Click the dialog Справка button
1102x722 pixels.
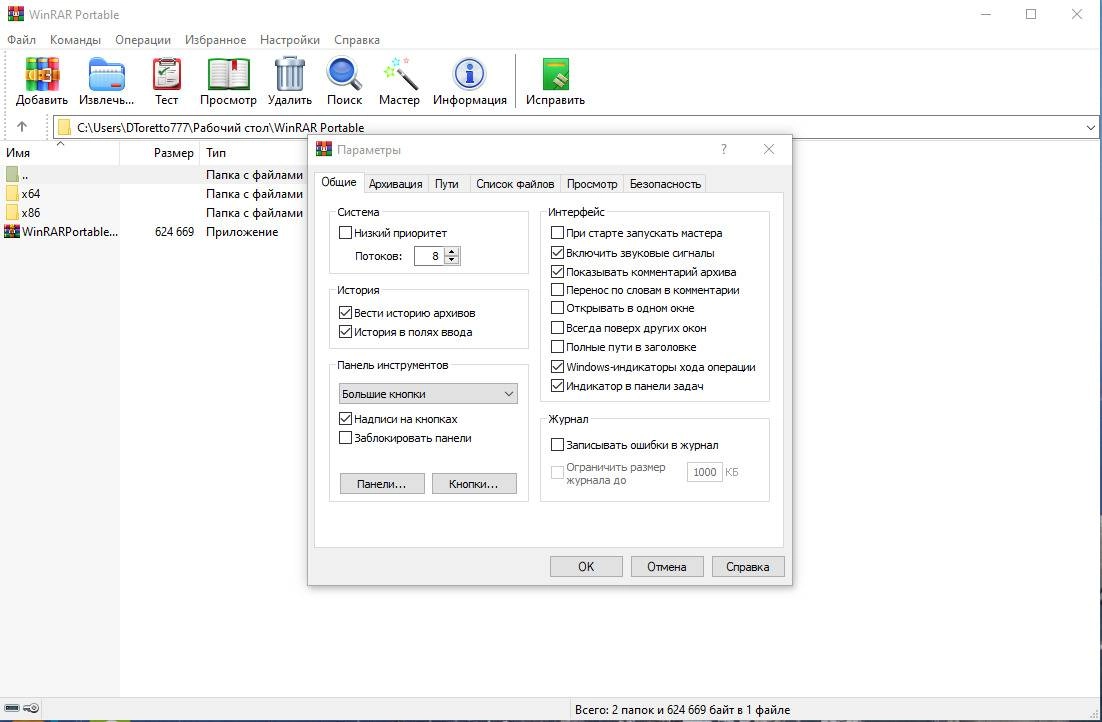pos(748,567)
